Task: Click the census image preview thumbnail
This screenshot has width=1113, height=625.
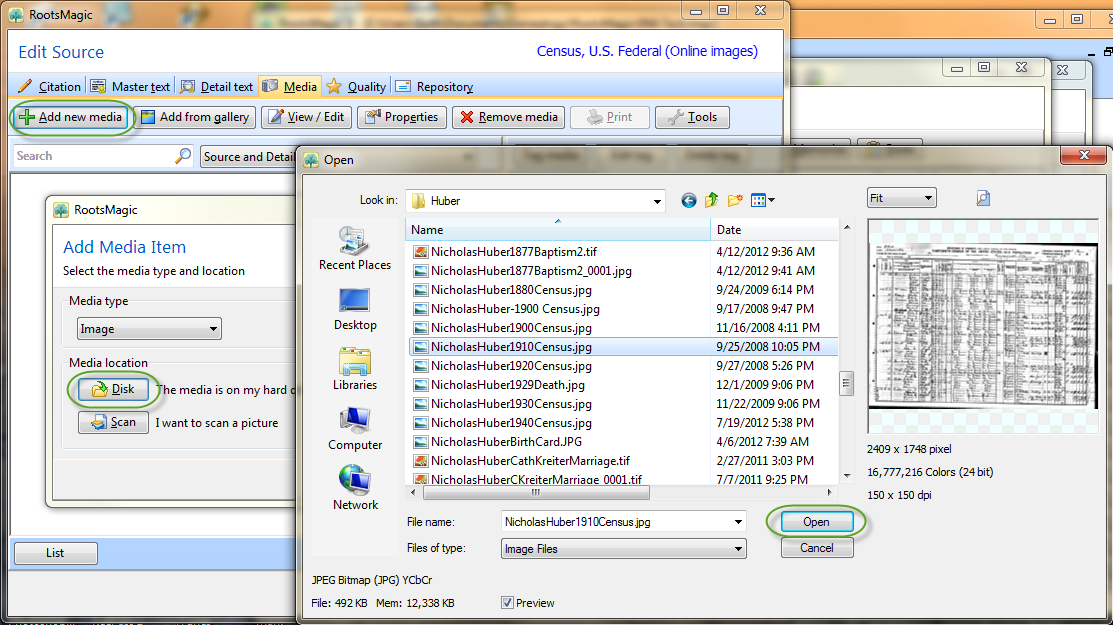Action: tap(983, 325)
